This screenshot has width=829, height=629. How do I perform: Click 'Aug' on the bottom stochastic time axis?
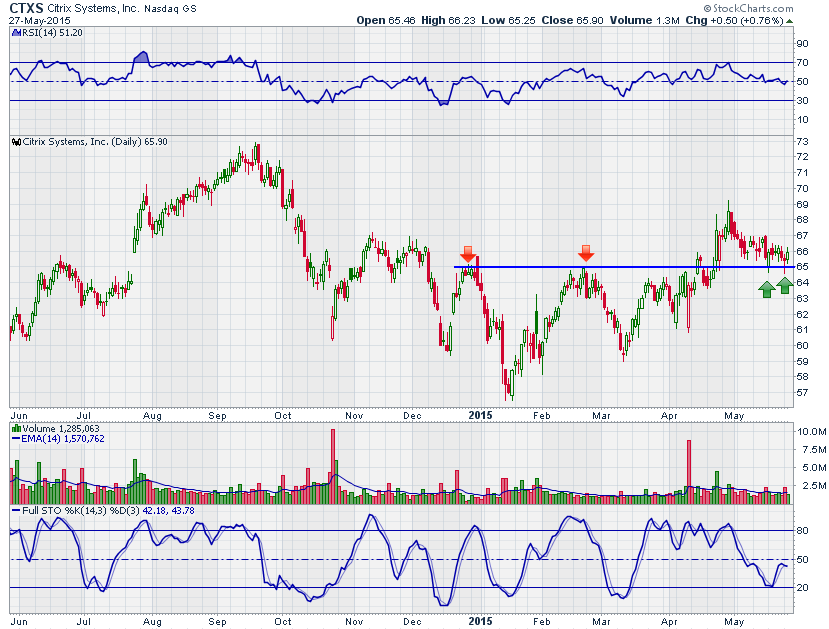click(x=152, y=622)
